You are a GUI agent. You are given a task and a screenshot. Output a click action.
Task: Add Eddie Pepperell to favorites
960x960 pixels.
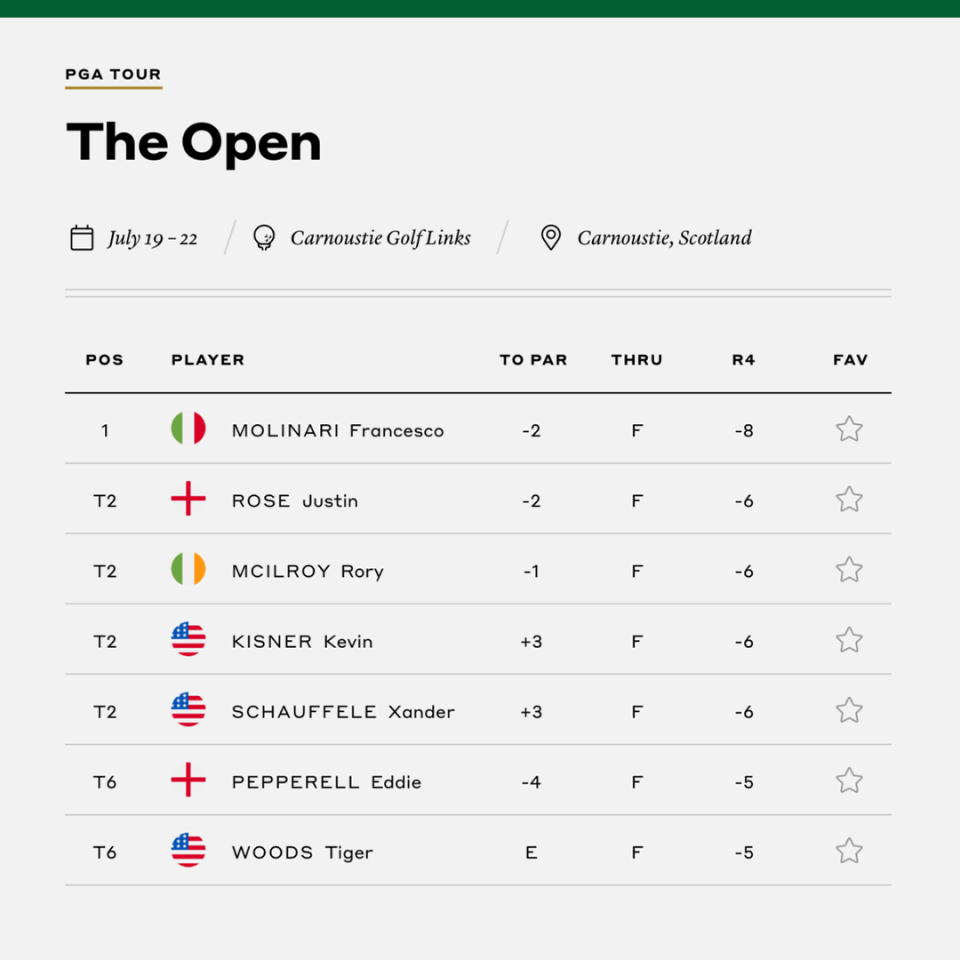(849, 781)
